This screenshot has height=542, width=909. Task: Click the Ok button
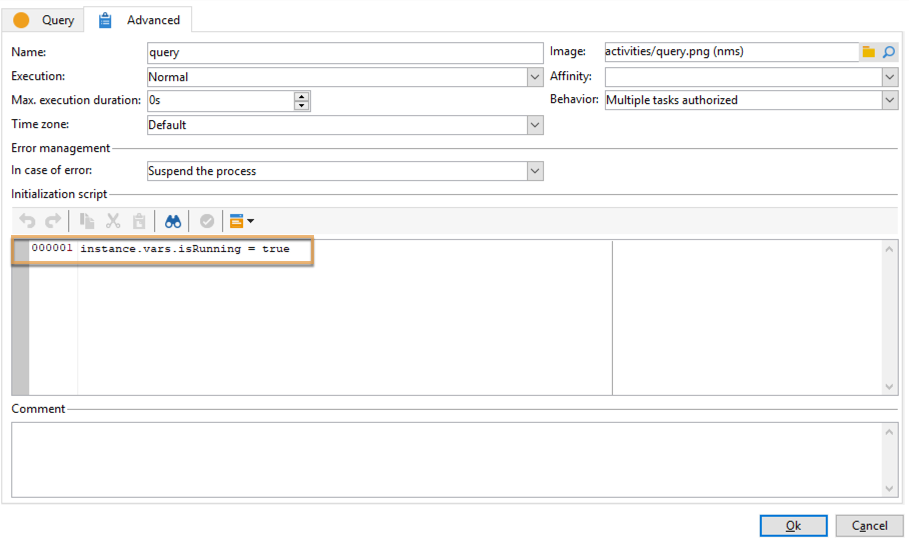click(794, 526)
